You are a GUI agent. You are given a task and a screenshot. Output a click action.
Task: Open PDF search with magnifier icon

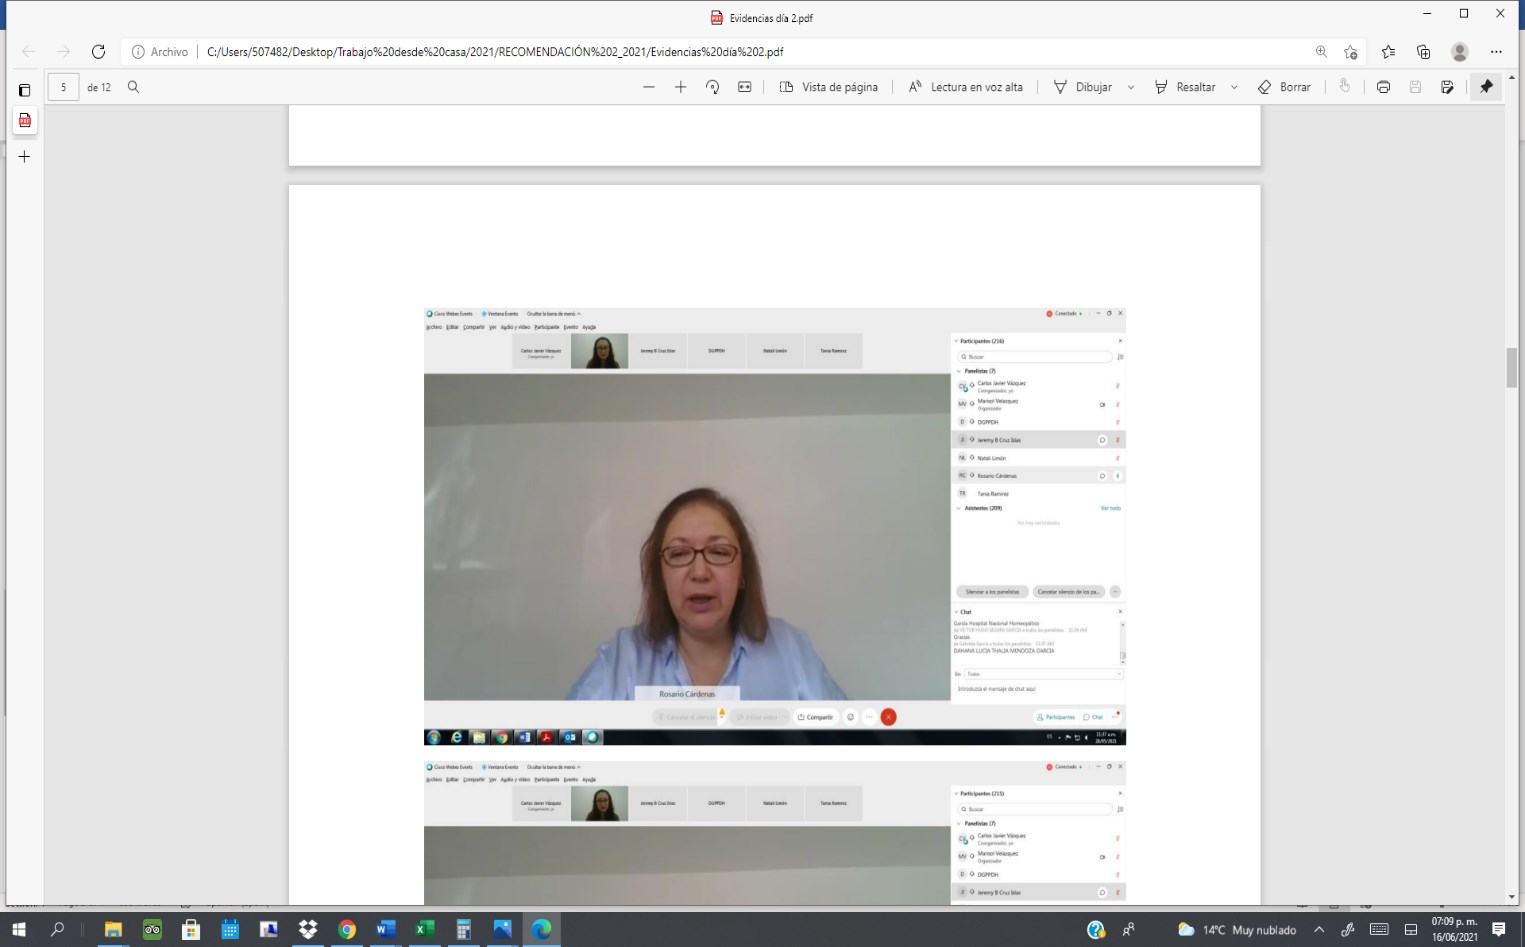tap(133, 87)
